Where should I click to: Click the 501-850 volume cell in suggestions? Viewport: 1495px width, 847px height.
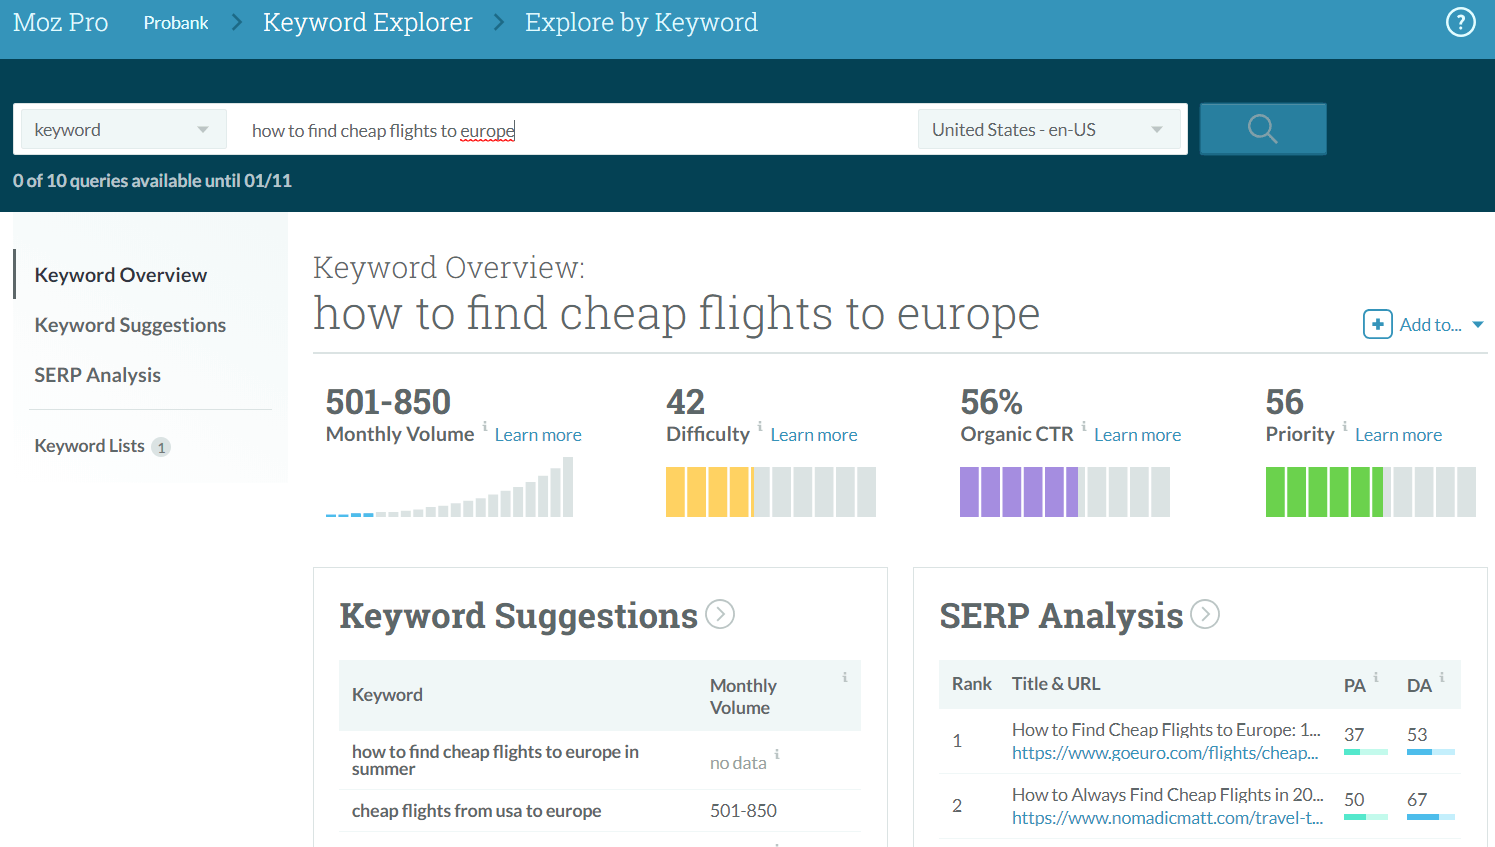[x=743, y=811]
